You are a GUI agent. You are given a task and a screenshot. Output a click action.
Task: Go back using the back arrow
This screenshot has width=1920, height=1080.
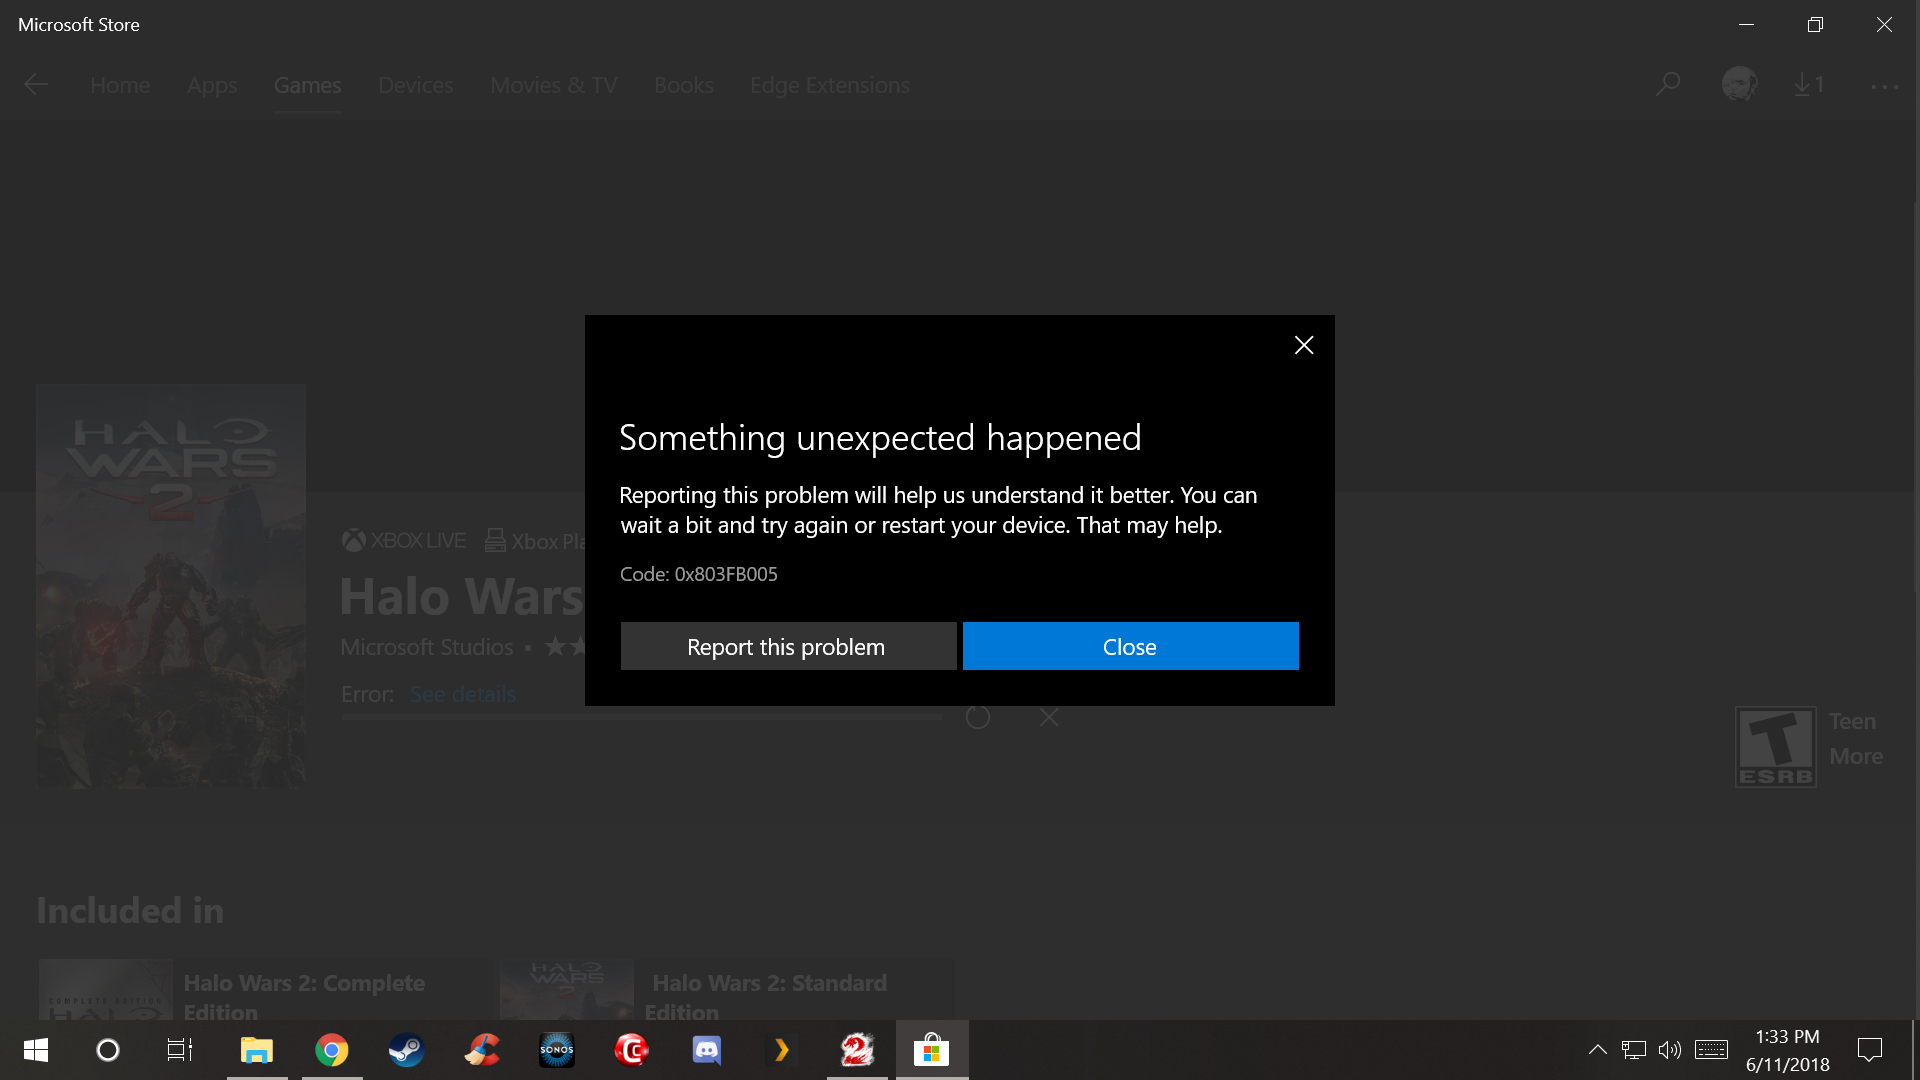pos(36,85)
